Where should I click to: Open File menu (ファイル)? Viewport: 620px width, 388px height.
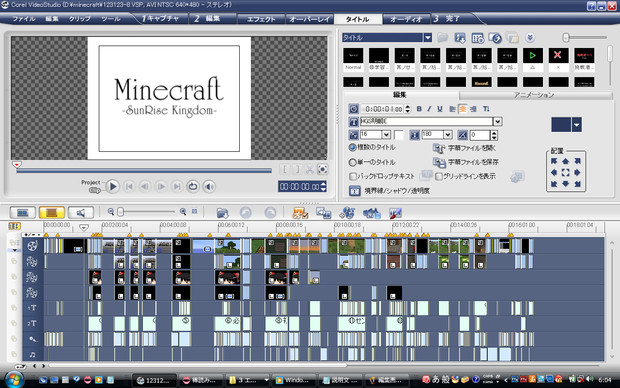pyautogui.click(x=24, y=19)
